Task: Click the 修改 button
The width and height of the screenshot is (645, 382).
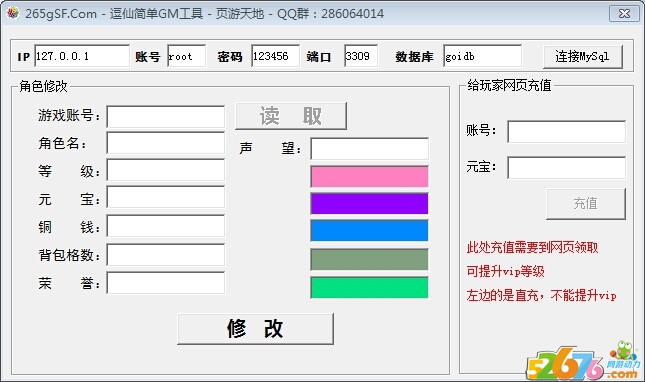Action: point(255,329)
